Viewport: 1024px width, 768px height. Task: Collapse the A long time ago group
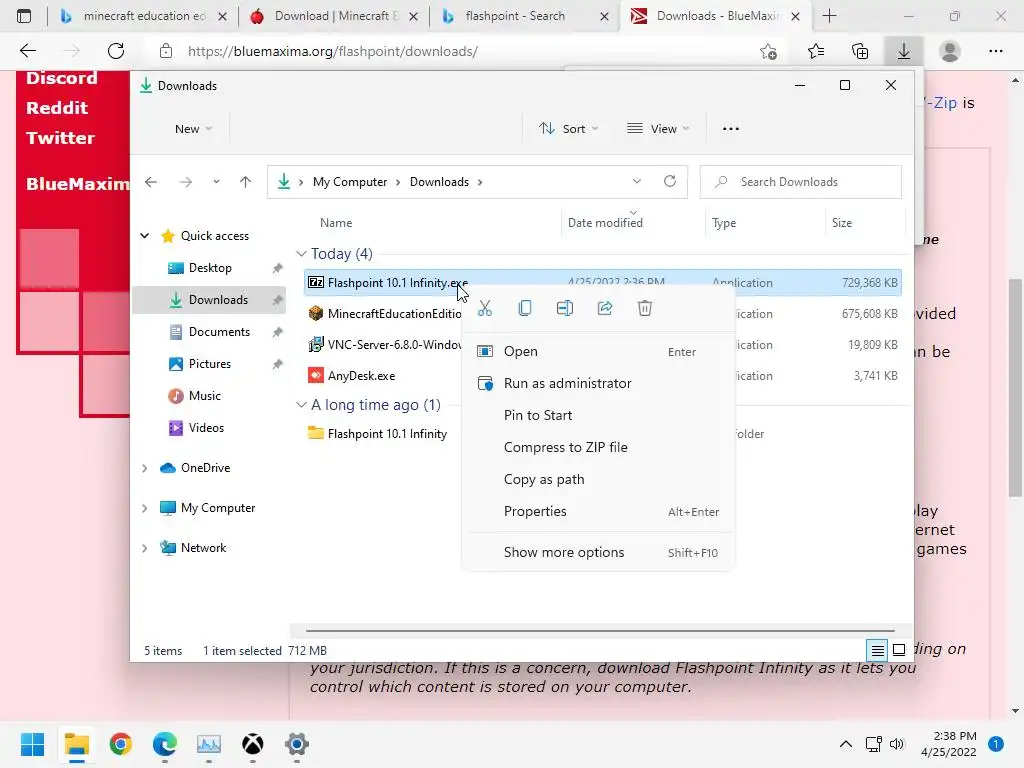point(301,405)
